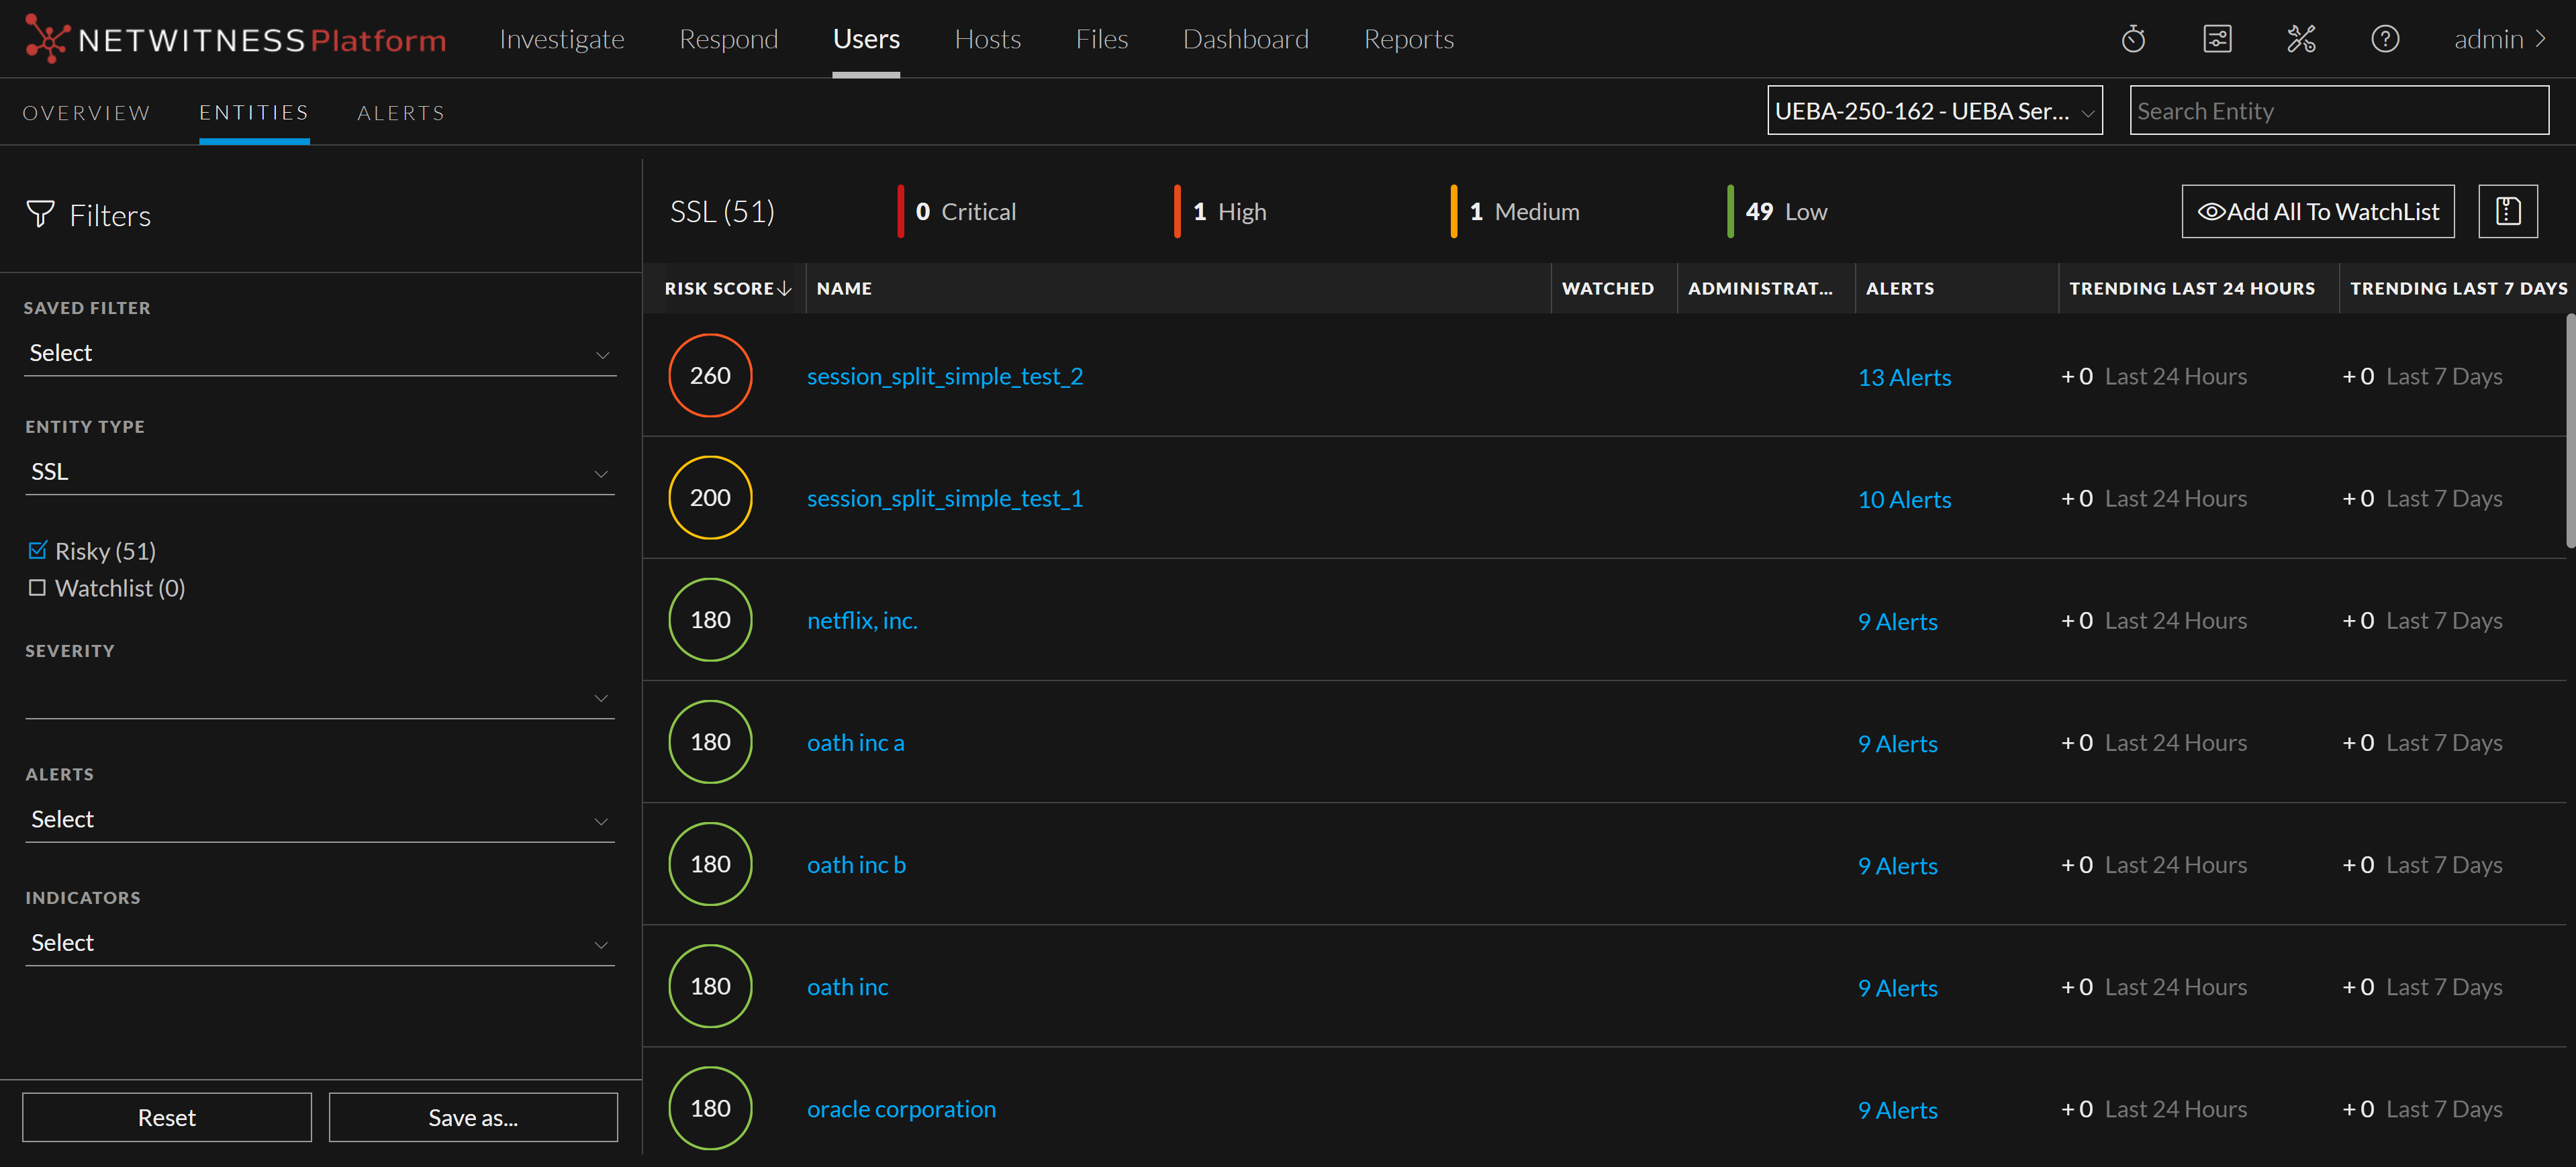2576x1167 pixels.
Task: Open session_split_simple_test_2 entity link
Action: coord(944,377)
